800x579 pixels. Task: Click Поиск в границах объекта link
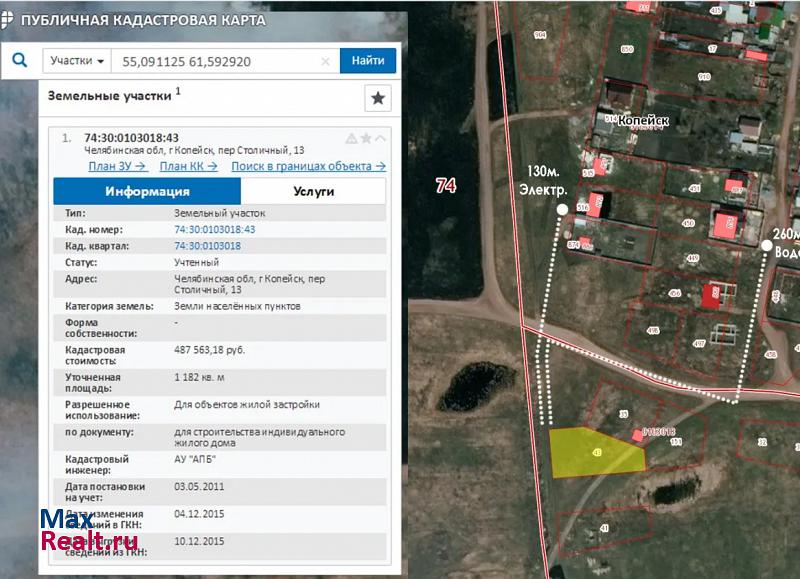(308, 167)
